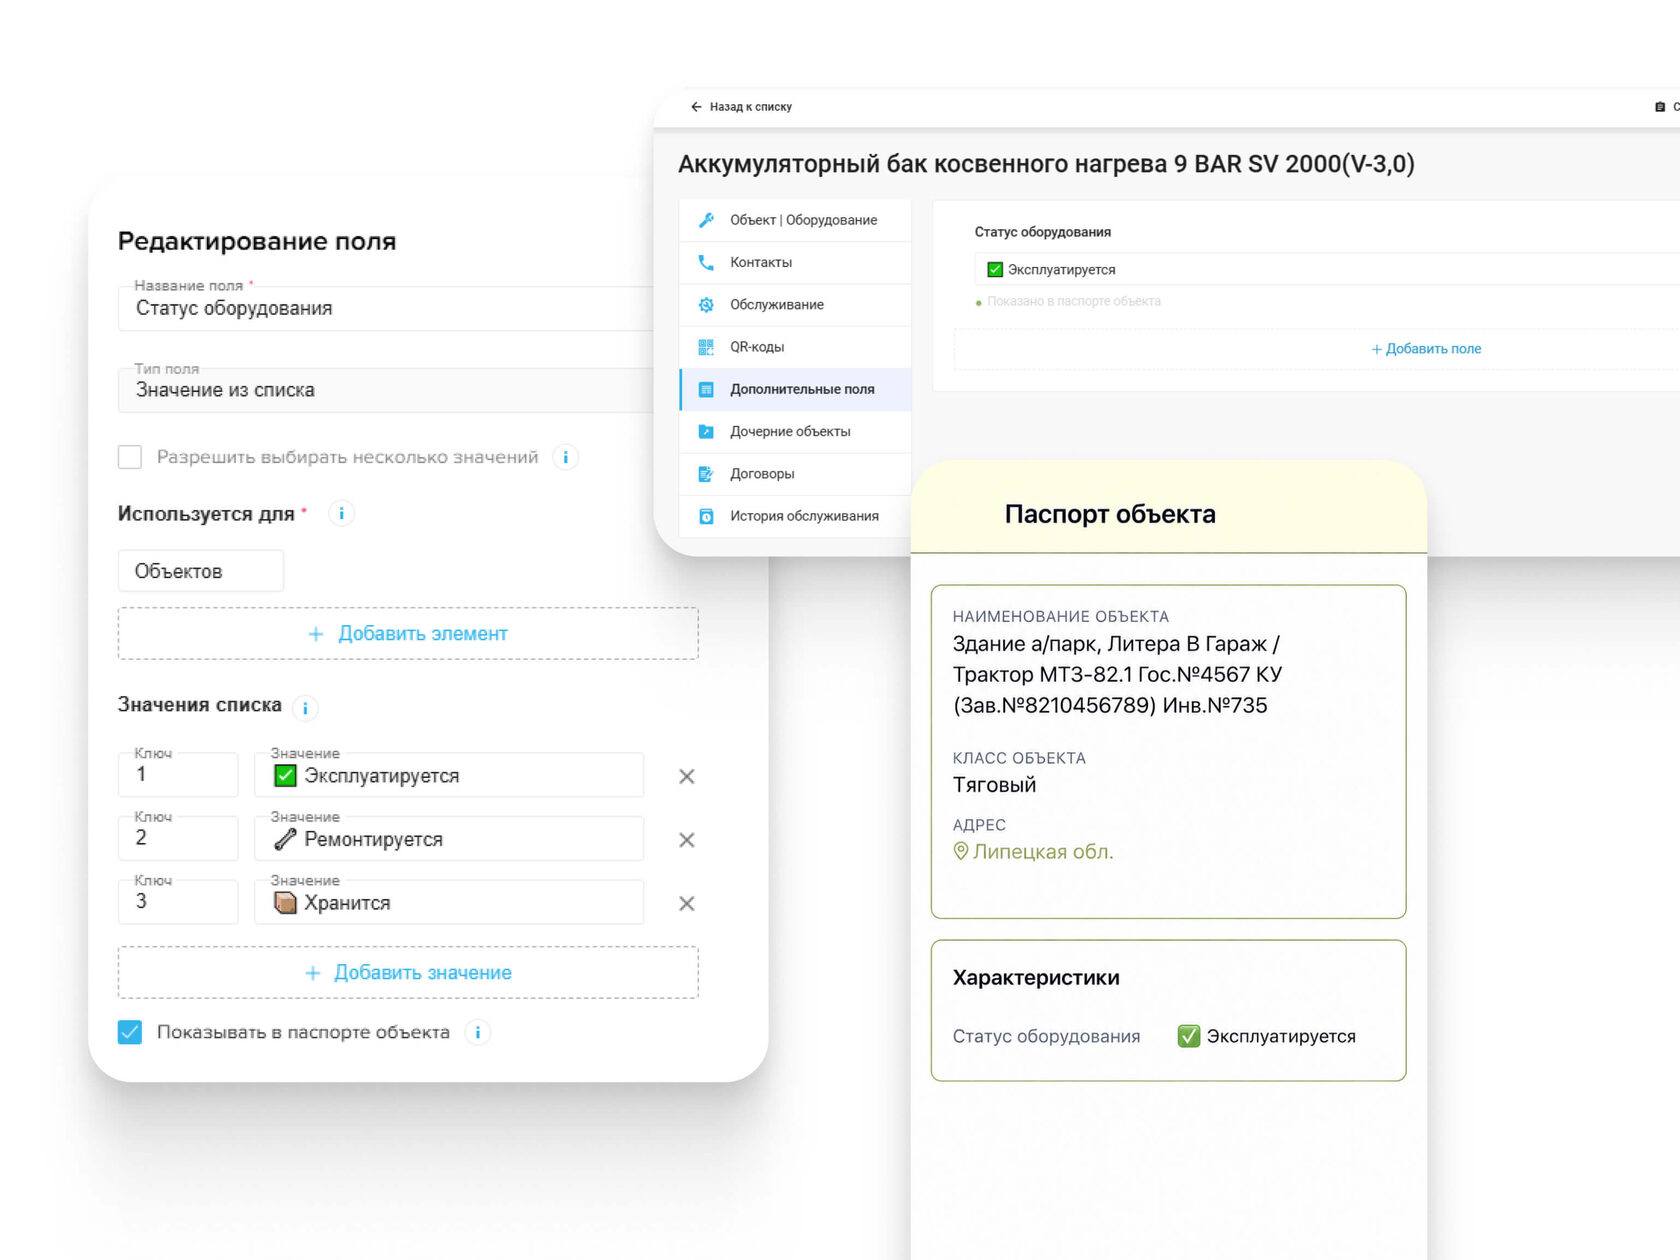Switch to the 'QR-коды' section
Image resolution: width=1680 pixels, height=1260 pixels.
[x=796, y=347]
